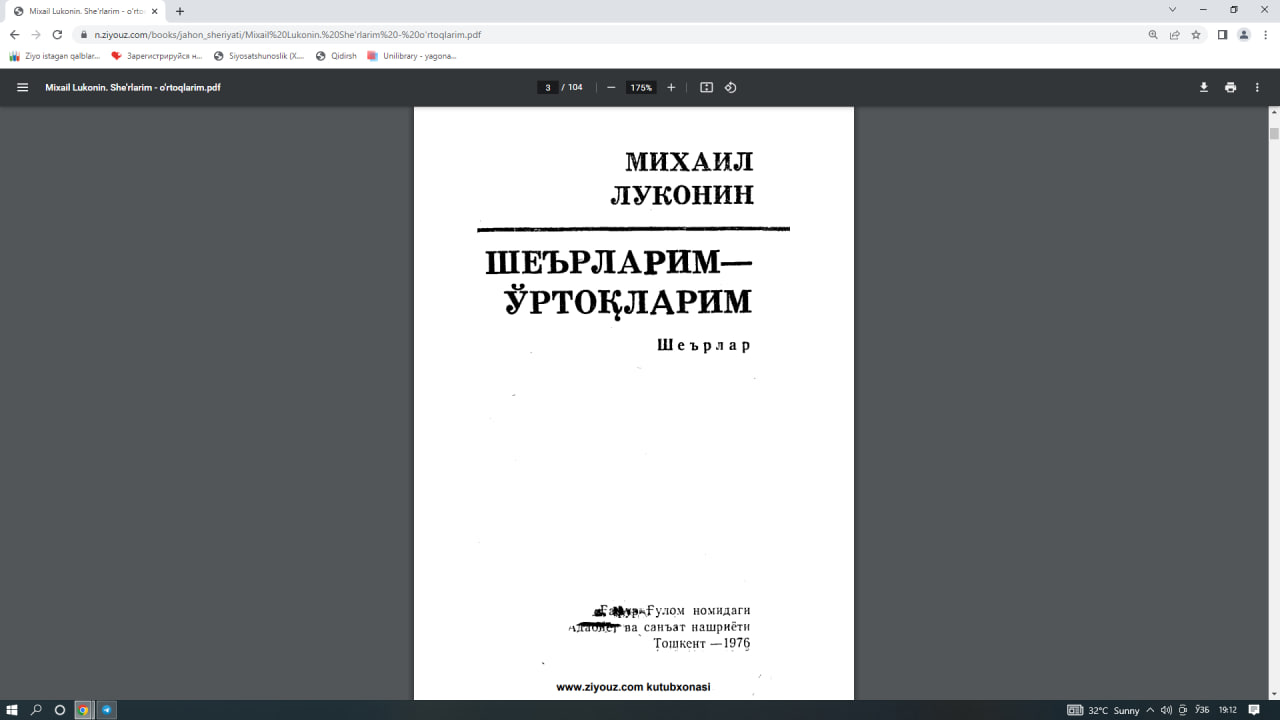Rotate the PDF page
This screenshot has height=720, width=1280.
[x=730, y=87]
